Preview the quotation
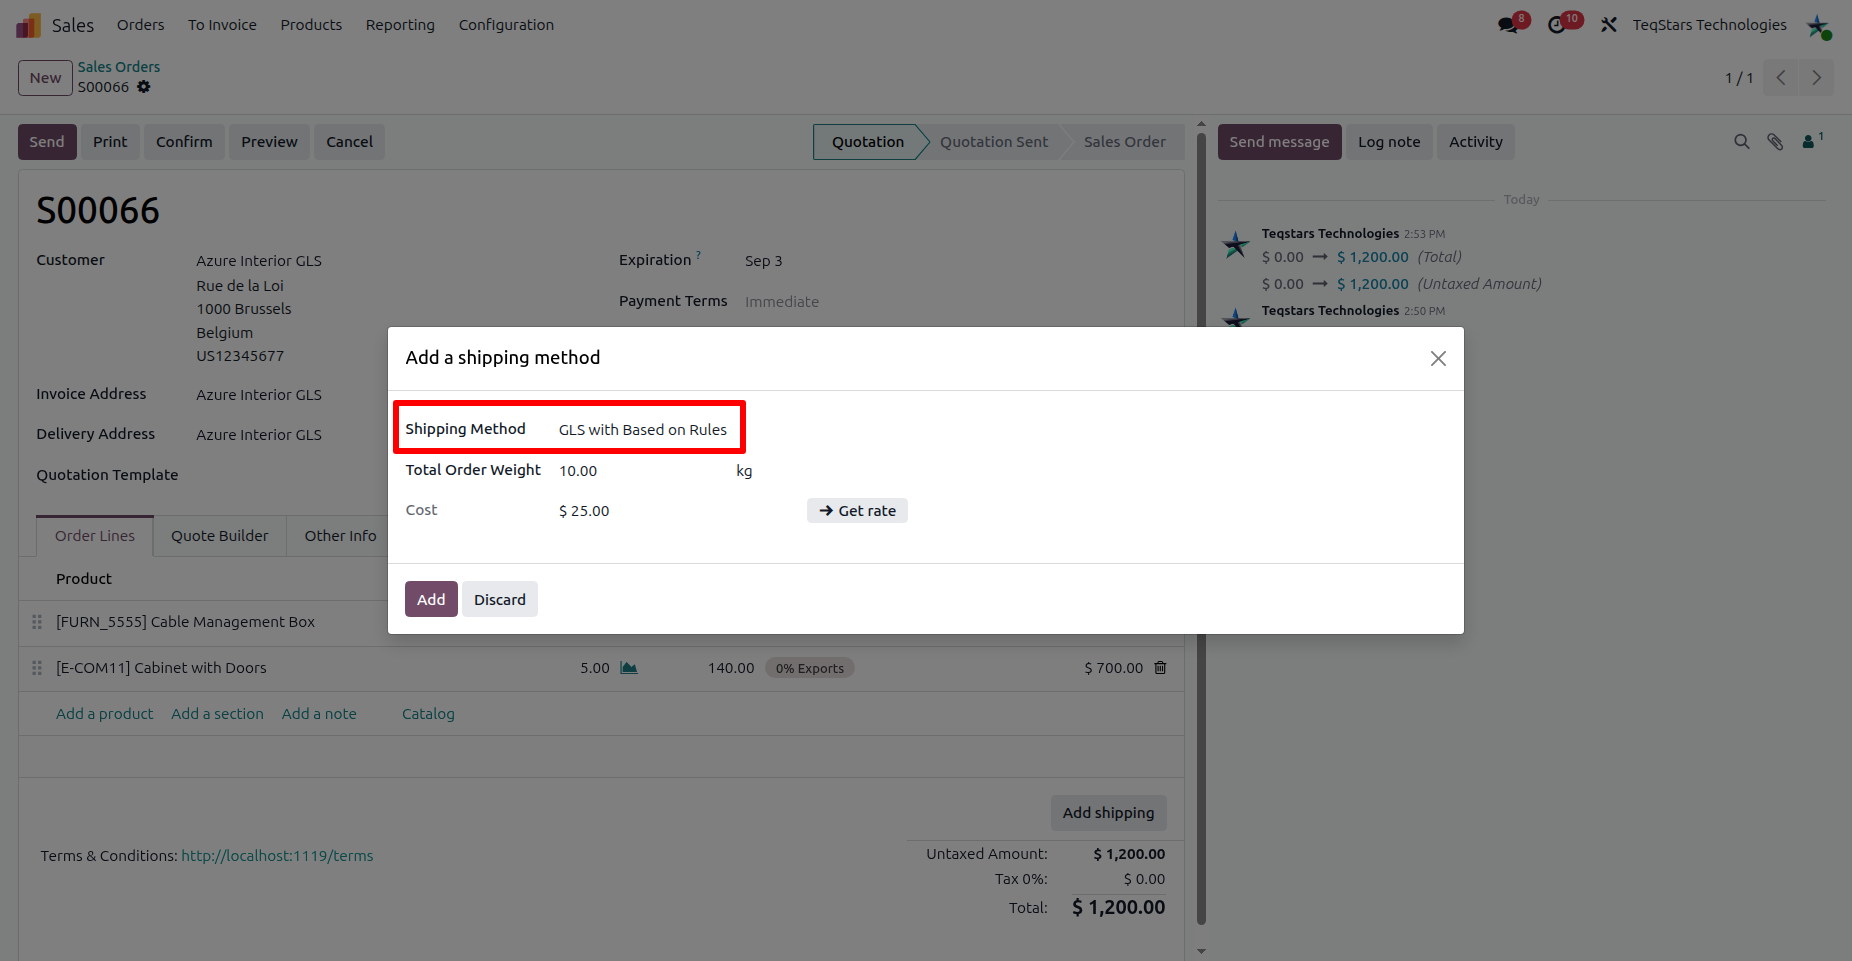The height and width of the screenshot is (961, 1852). (269, 142)
